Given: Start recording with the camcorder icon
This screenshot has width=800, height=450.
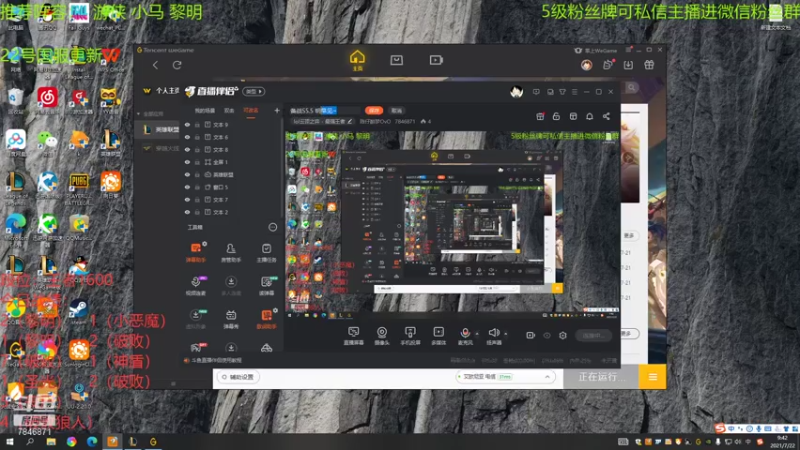Looking at the screenshot, I should coord(531,335).
